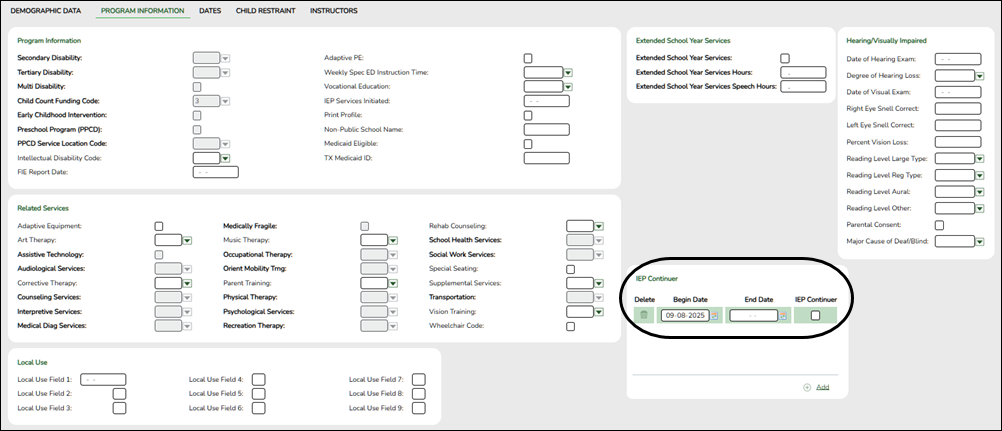1002x431 pixels.
Task: Open the DEMOGRAPHIC DATA tab
Action: click(x=45, y=11)
